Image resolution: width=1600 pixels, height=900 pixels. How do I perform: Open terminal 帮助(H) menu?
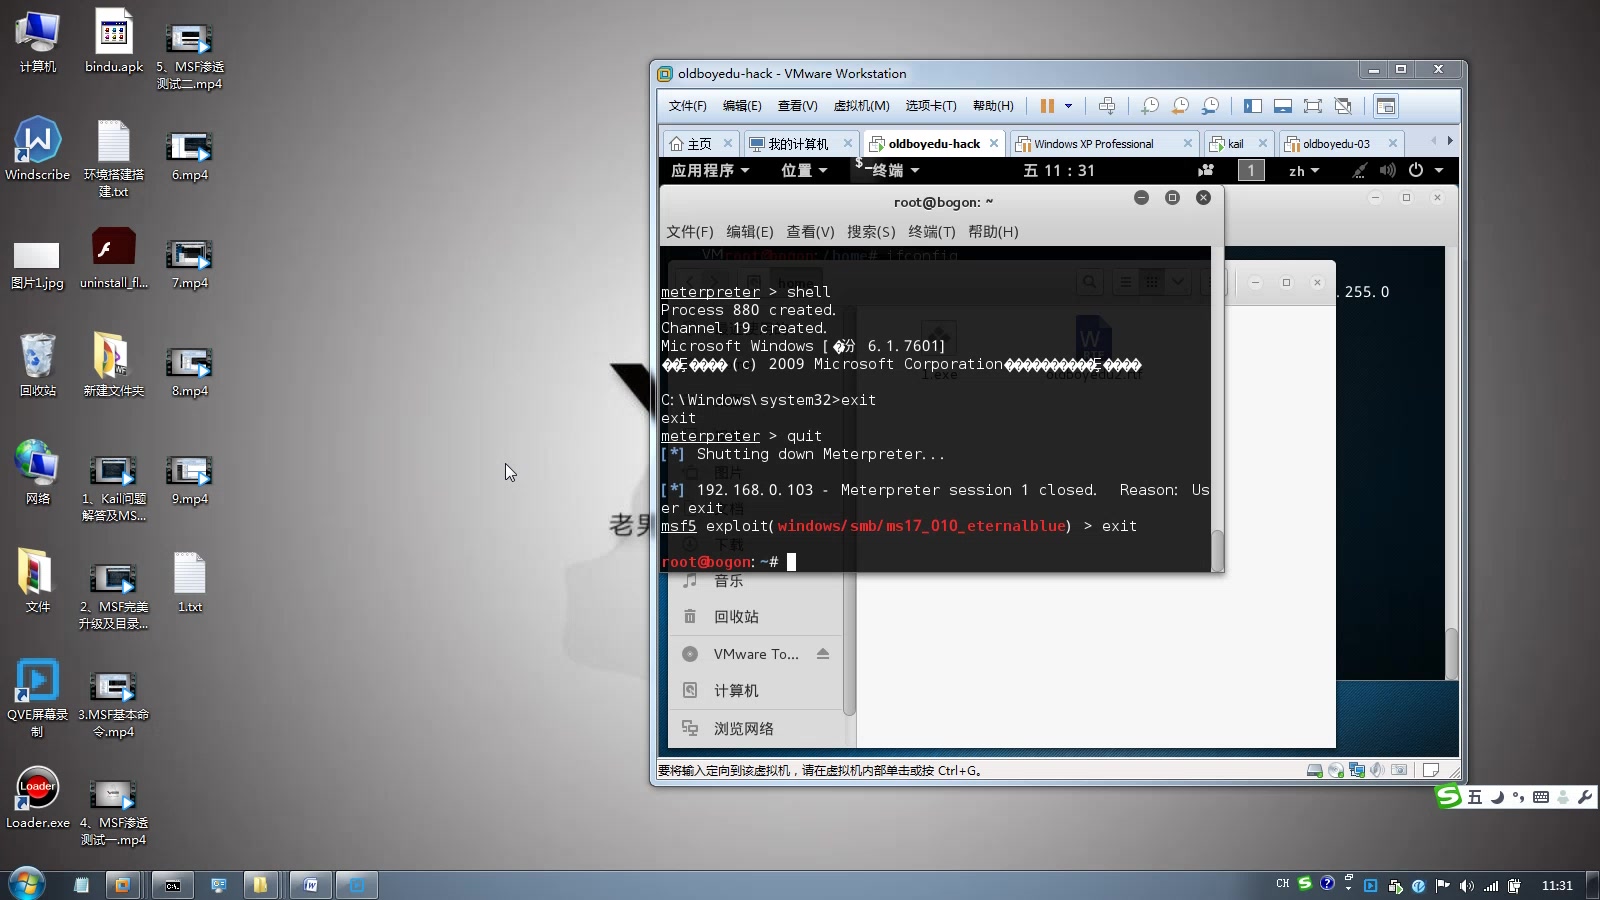(993, 232)
